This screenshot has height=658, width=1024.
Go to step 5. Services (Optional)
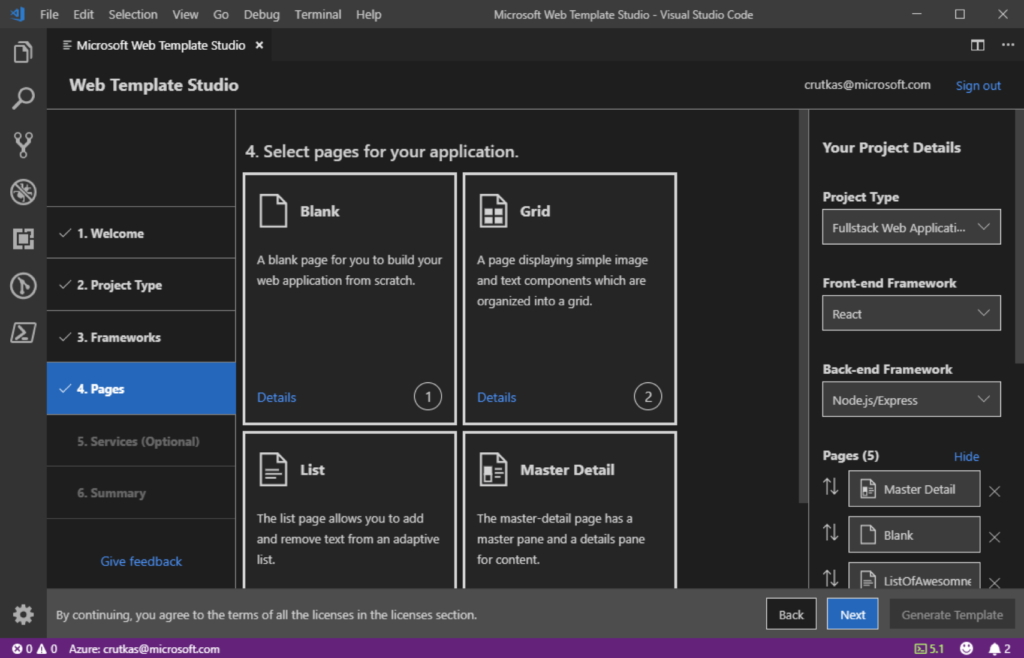(141, 441)
